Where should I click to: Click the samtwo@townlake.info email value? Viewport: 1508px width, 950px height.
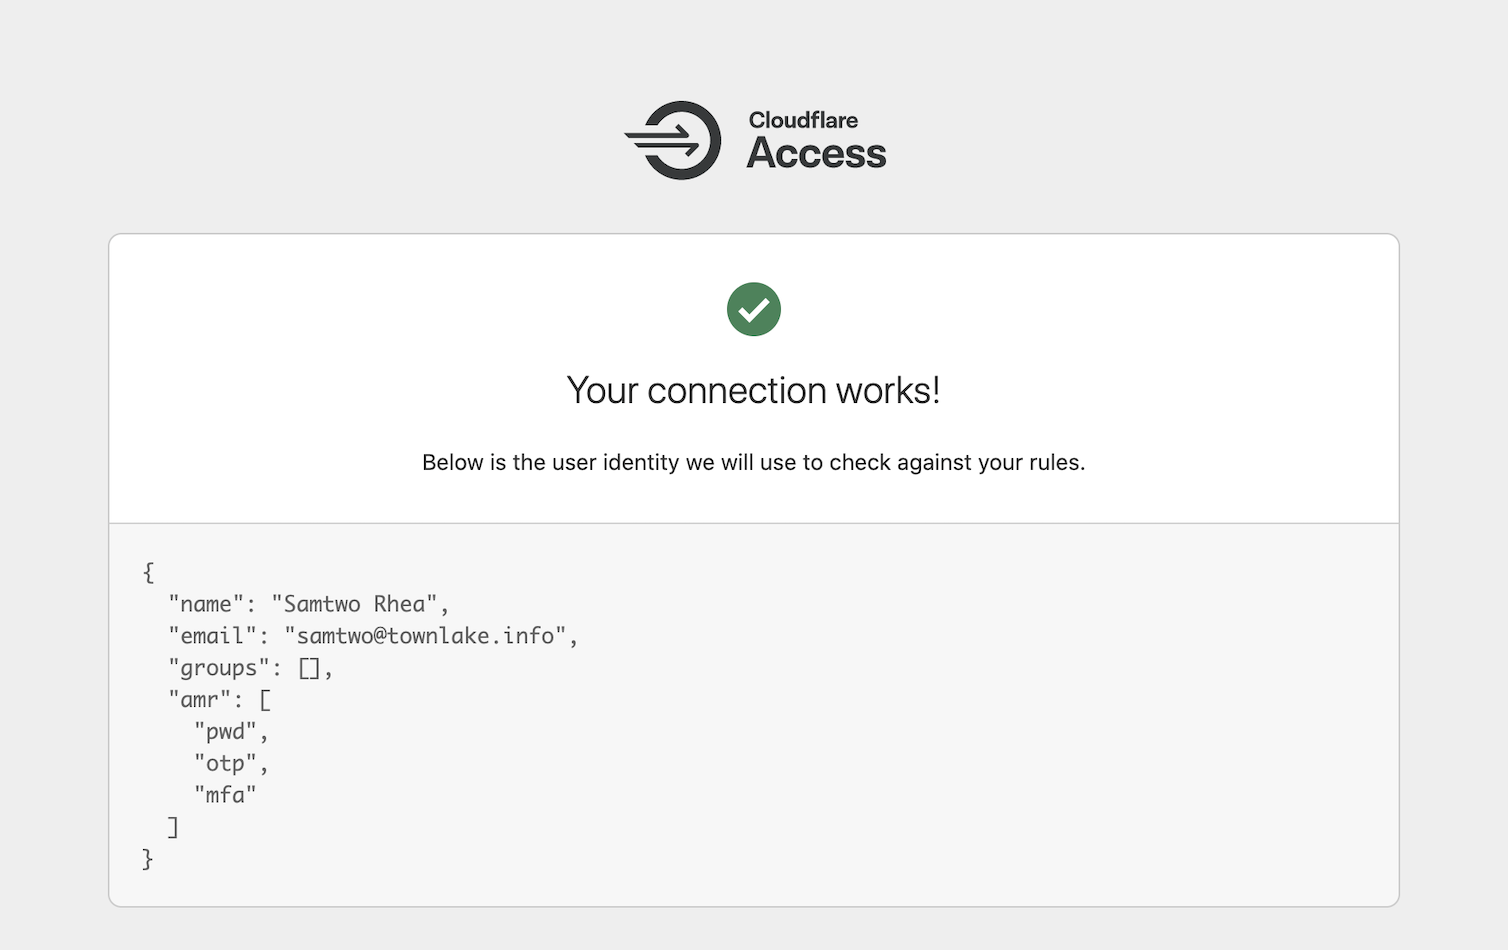(426, 636)
